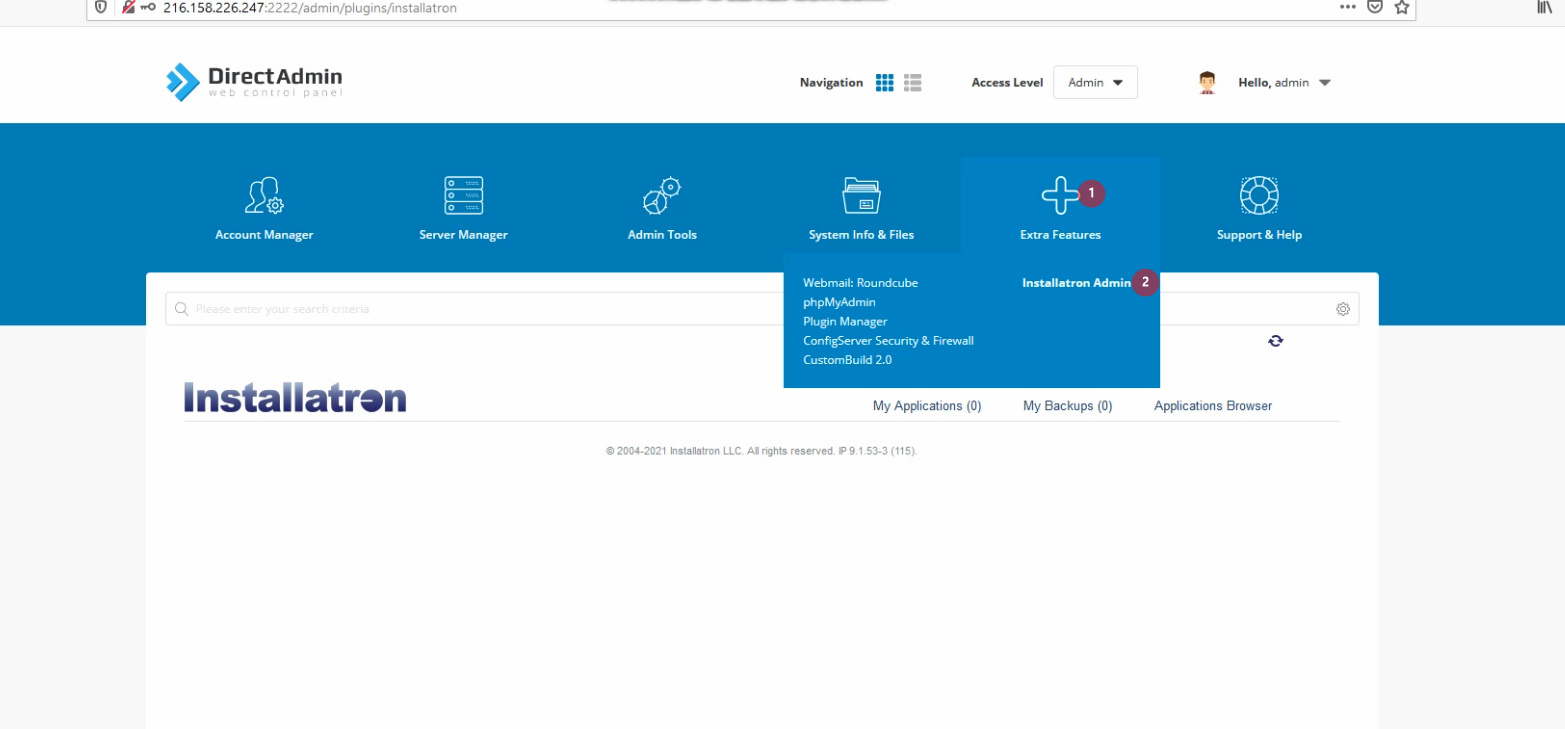Click the browser address bar URL

pos(310,8)
